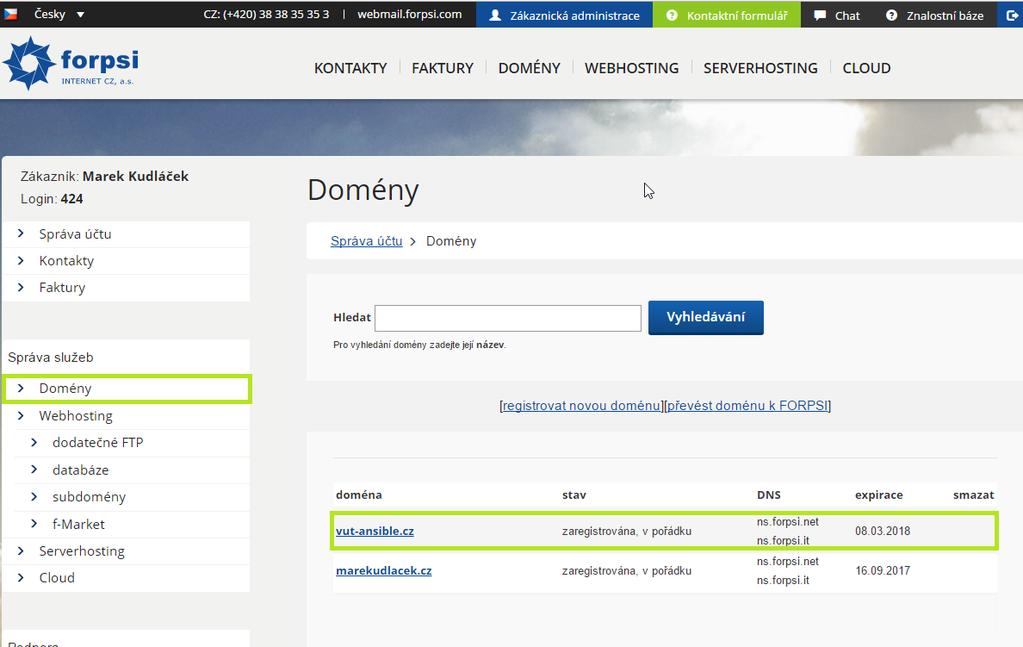
Task: Click the smazat column header
Action: 973,495
